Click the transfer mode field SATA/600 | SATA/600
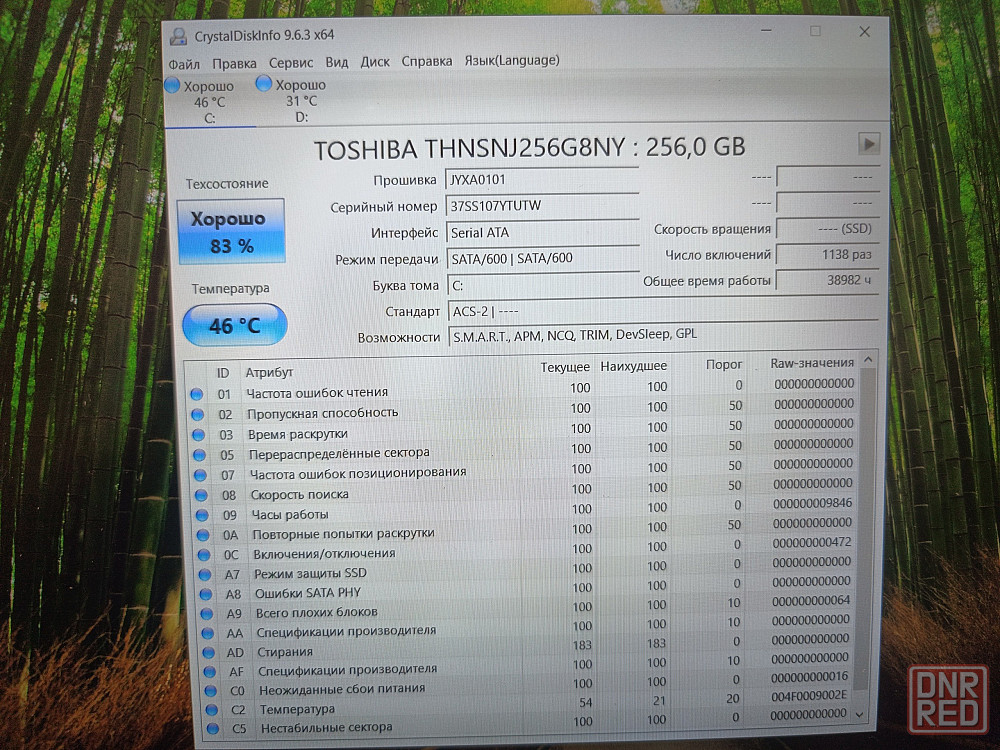 point(543,259)
